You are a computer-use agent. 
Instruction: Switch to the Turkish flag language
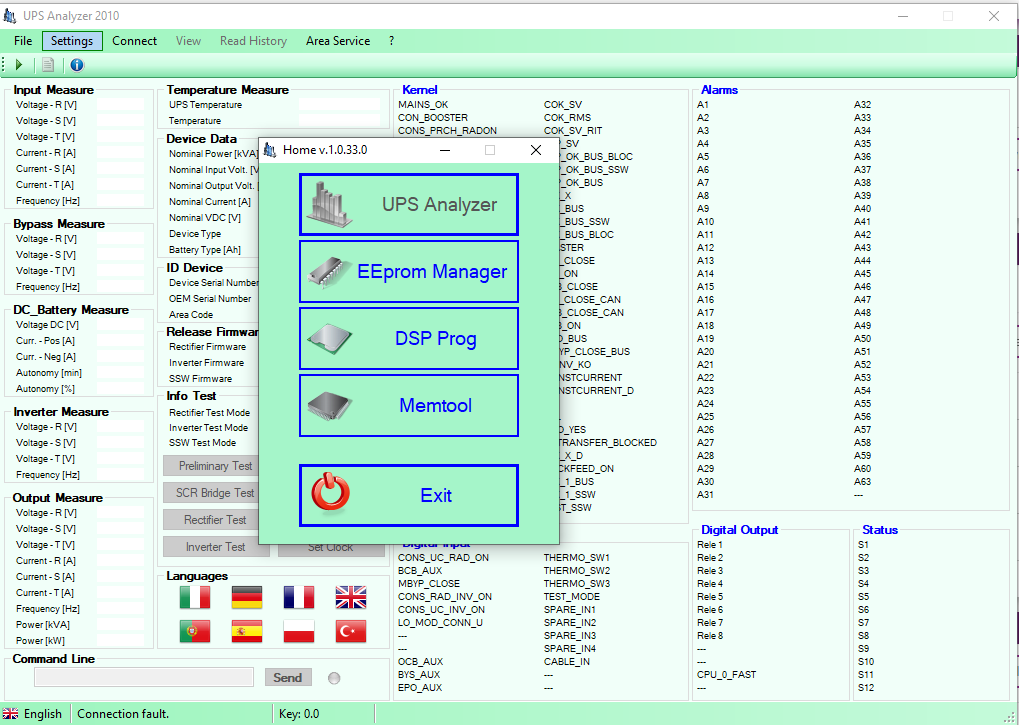350,631
